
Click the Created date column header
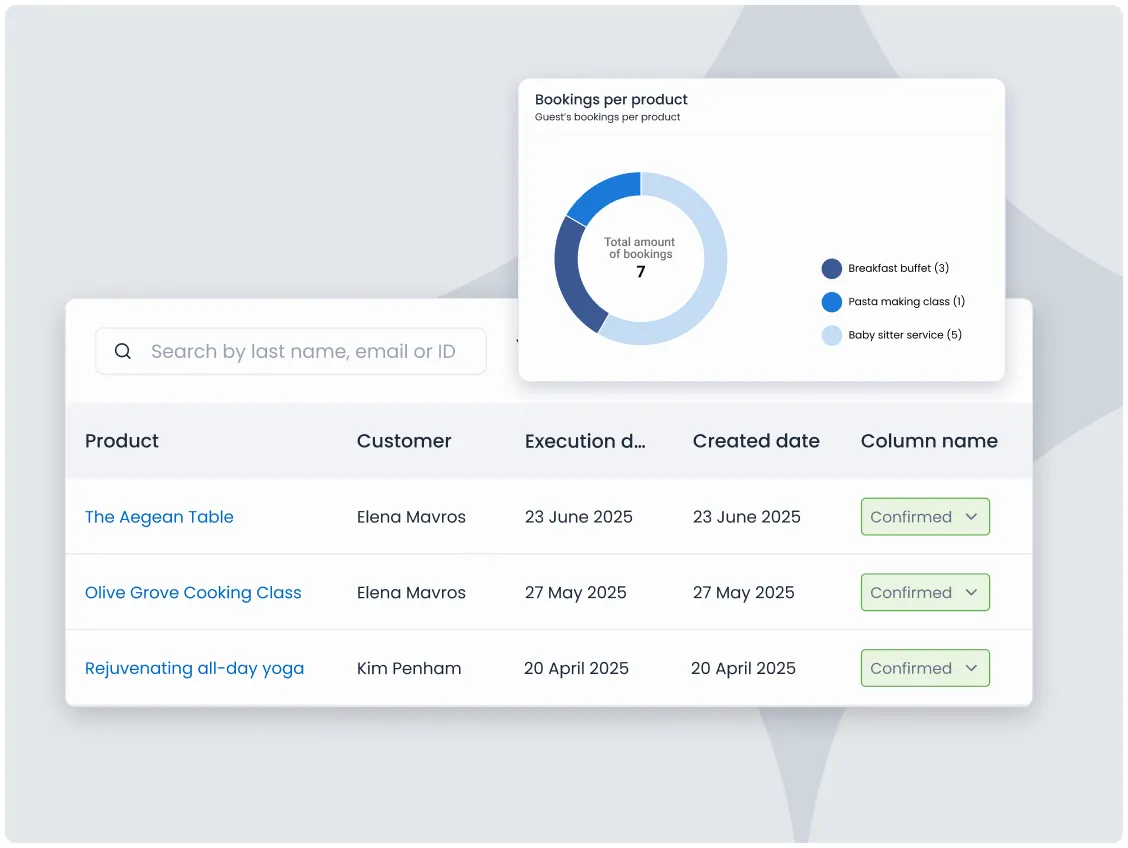coord(756,441)
